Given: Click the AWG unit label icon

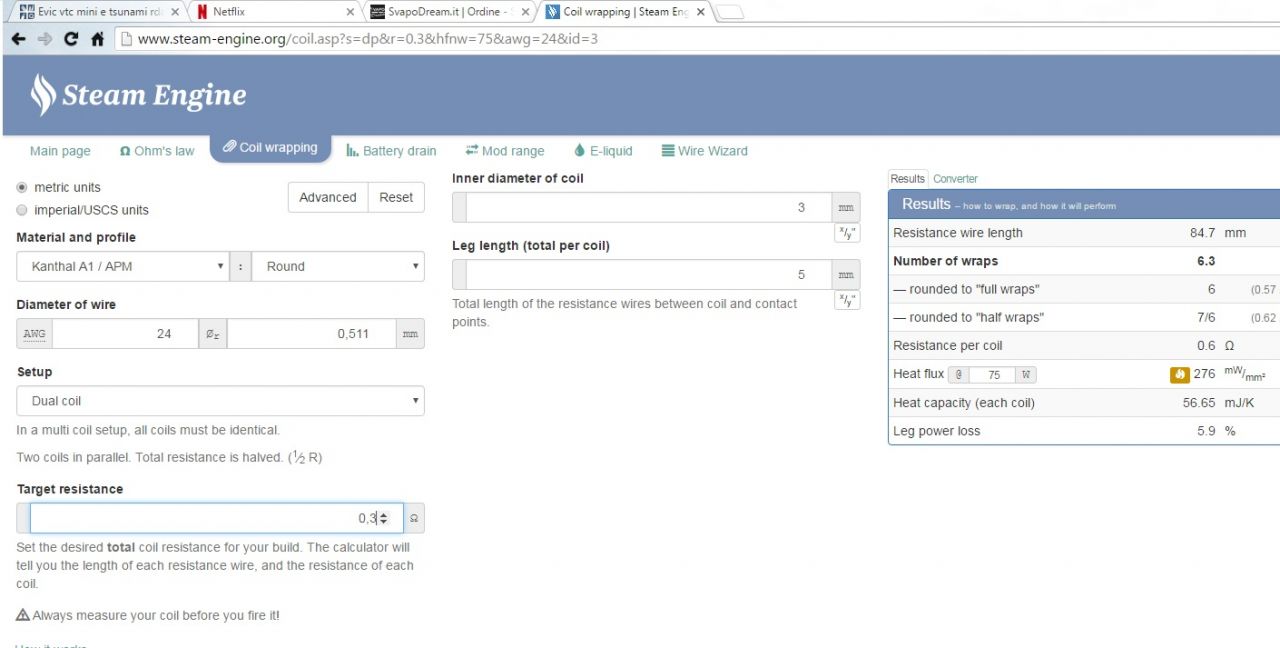Looking at the screenshot, I should [x=34, y=334].
